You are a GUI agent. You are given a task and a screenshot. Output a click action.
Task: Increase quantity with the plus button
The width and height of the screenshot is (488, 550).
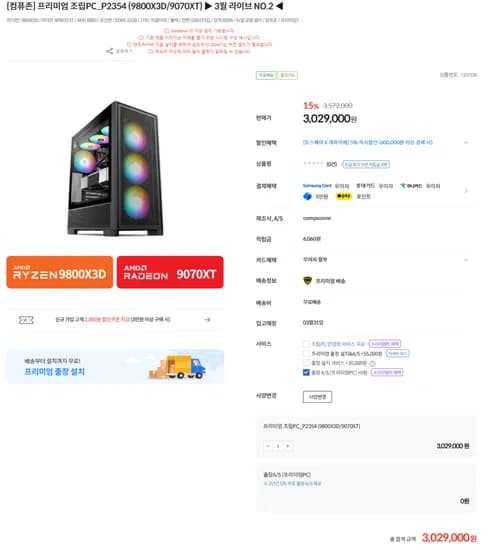(x=288, y=446)
